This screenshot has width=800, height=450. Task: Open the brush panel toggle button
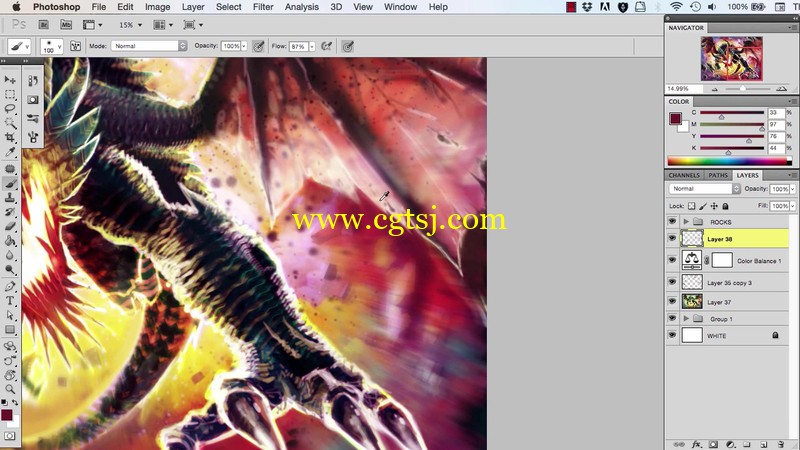point(76,46)
